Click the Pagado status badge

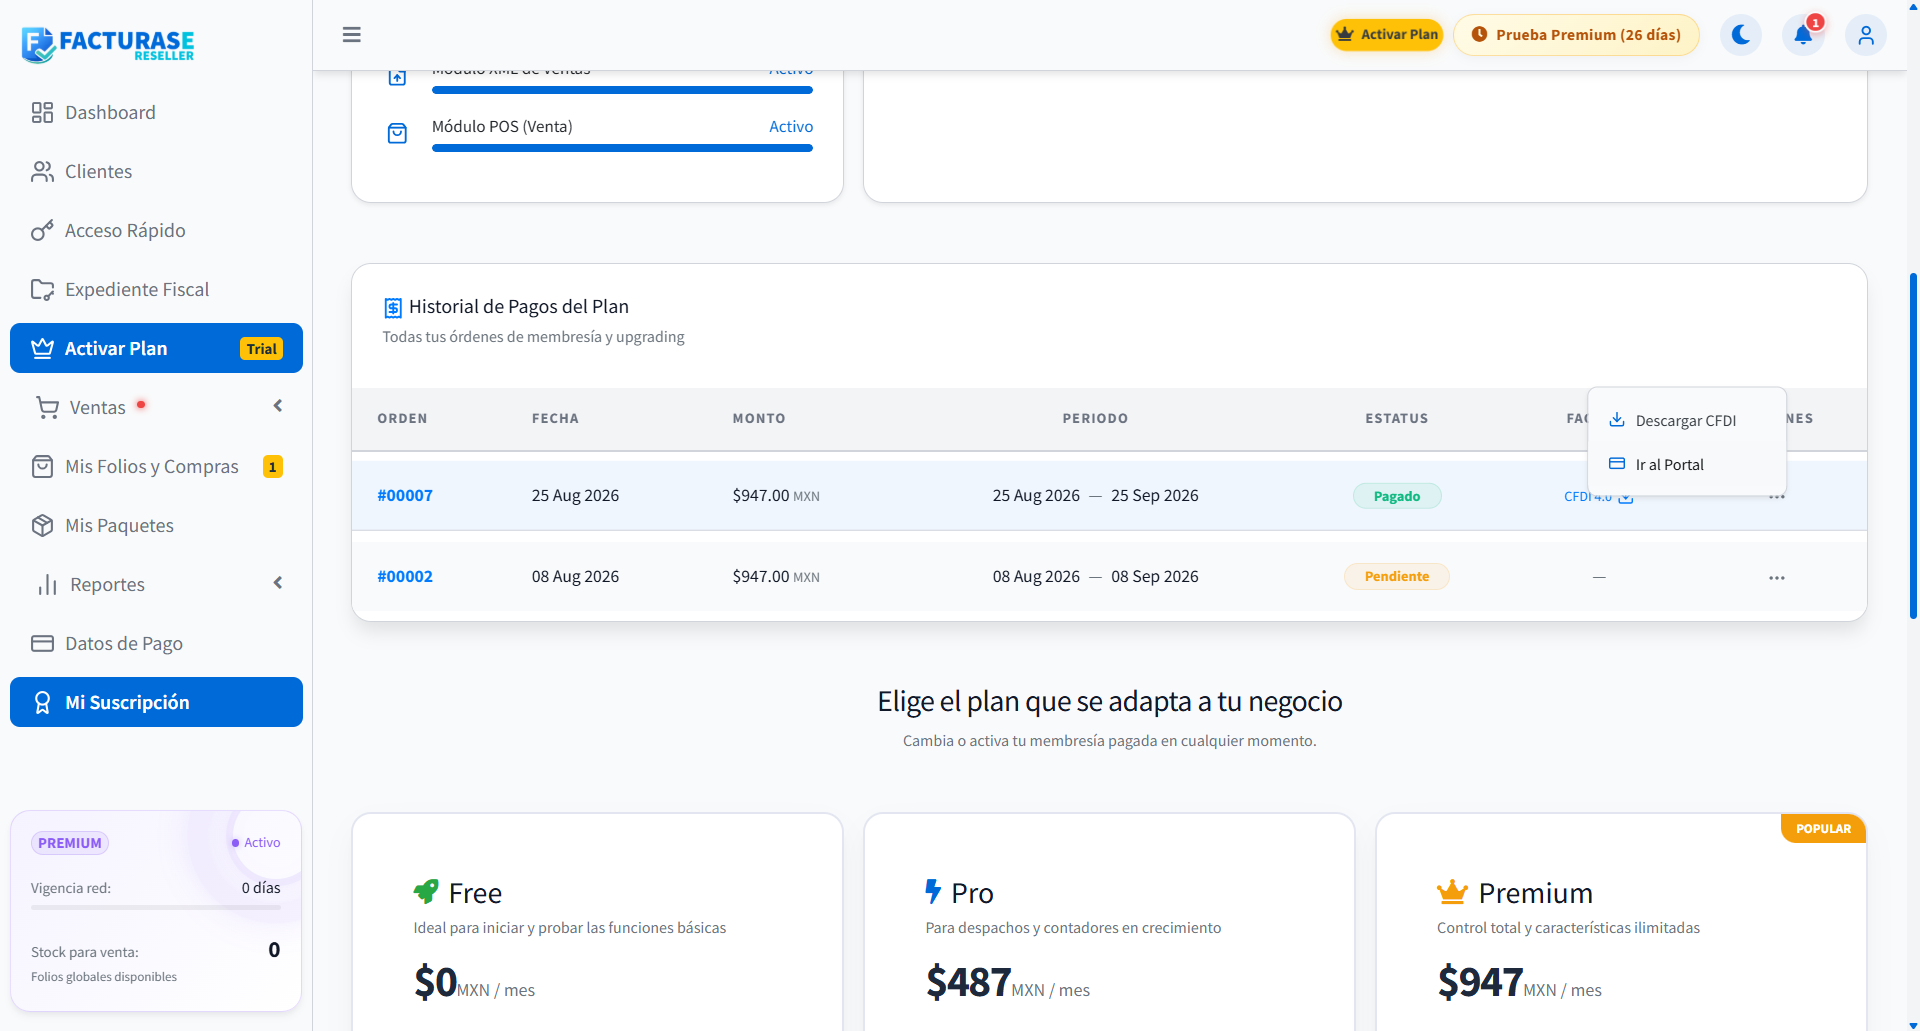pos(1397,496)
